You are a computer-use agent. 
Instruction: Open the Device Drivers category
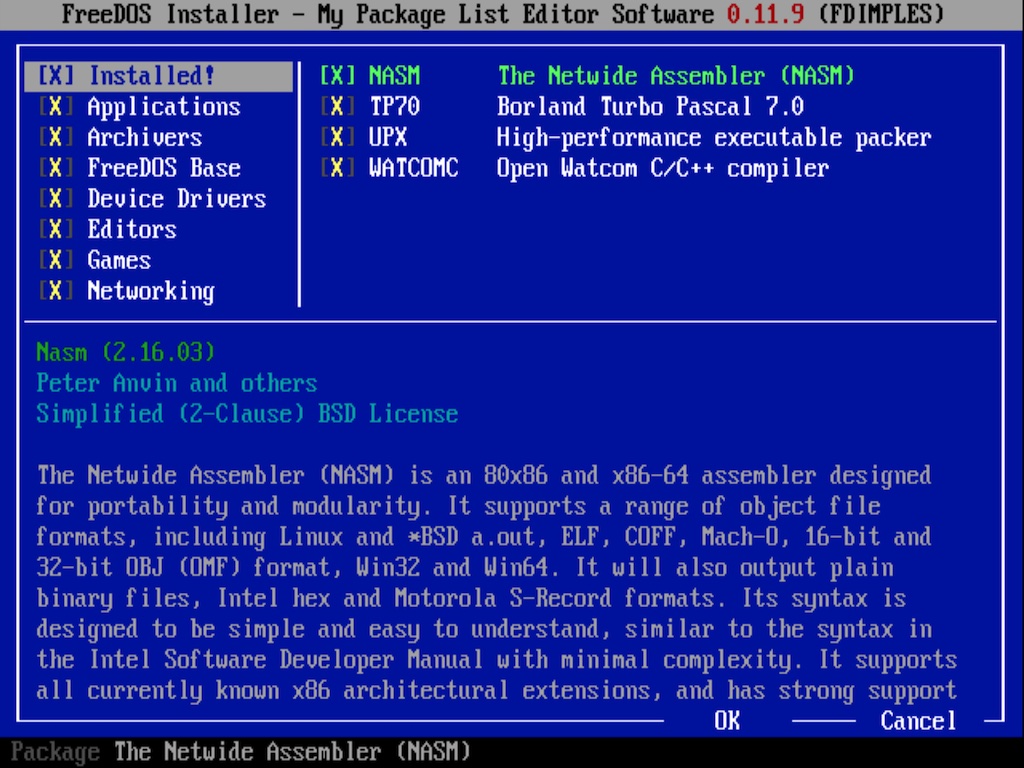[x=176, y=199]
